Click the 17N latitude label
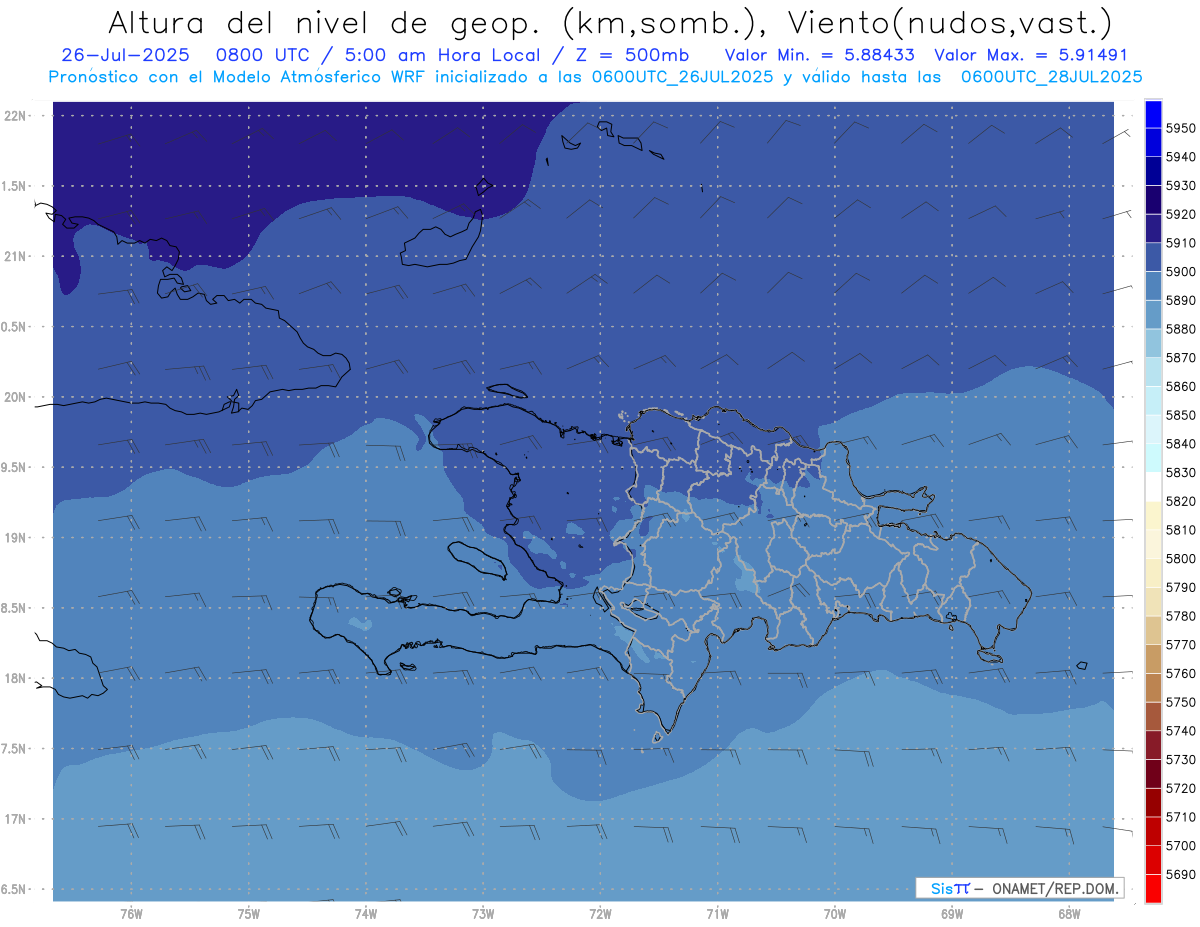 15,819
